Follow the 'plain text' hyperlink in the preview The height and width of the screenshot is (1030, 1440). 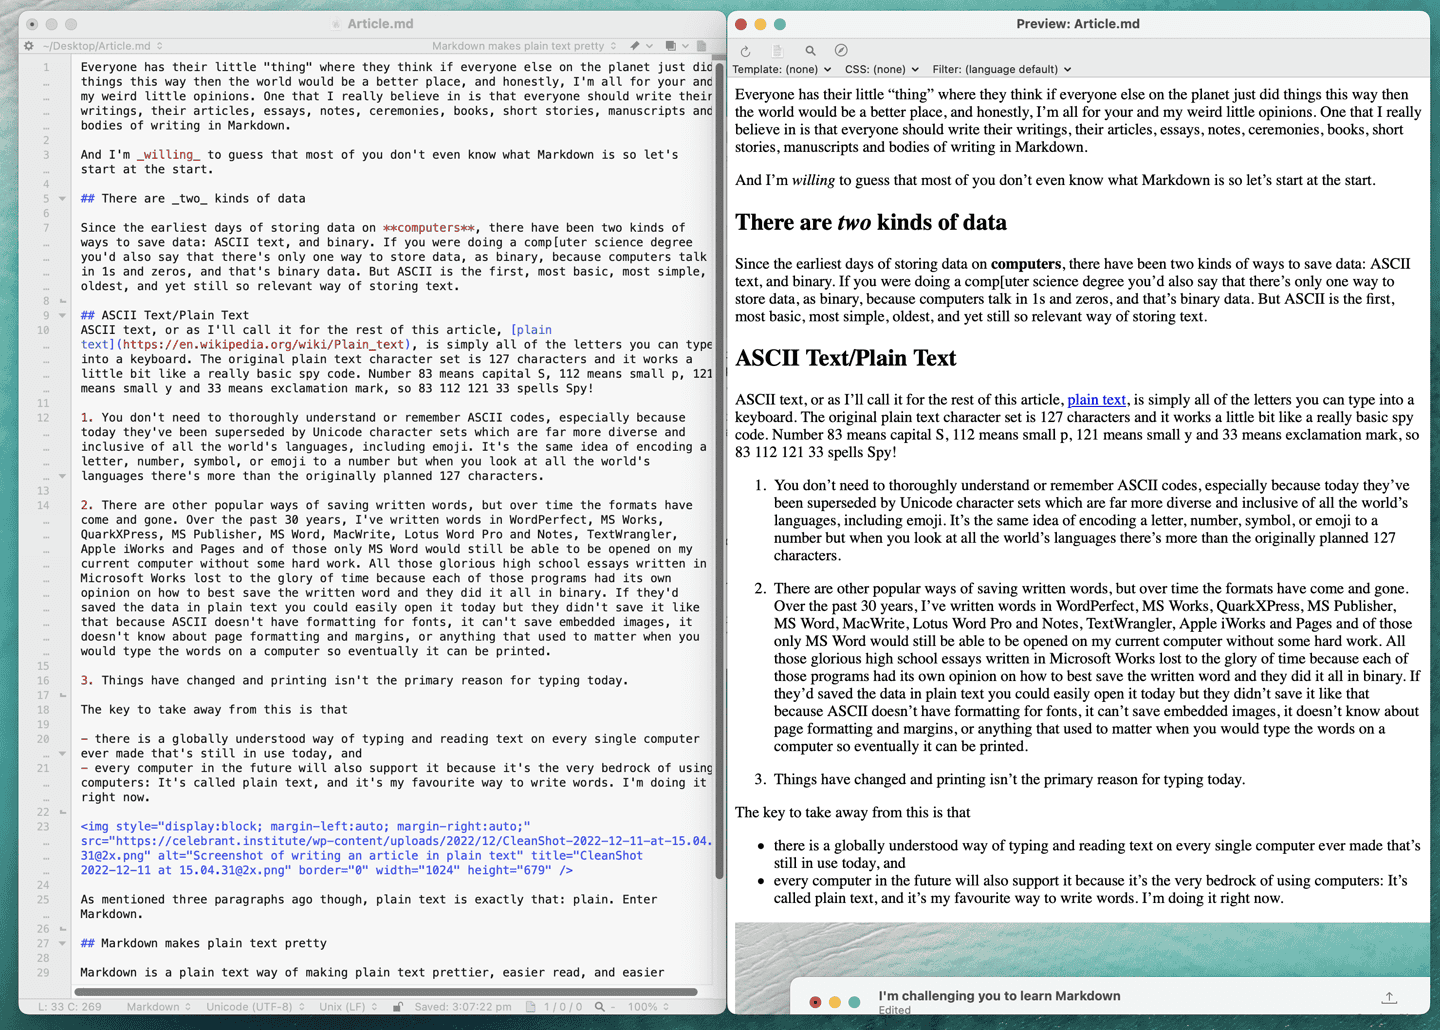click(1096, 399)
